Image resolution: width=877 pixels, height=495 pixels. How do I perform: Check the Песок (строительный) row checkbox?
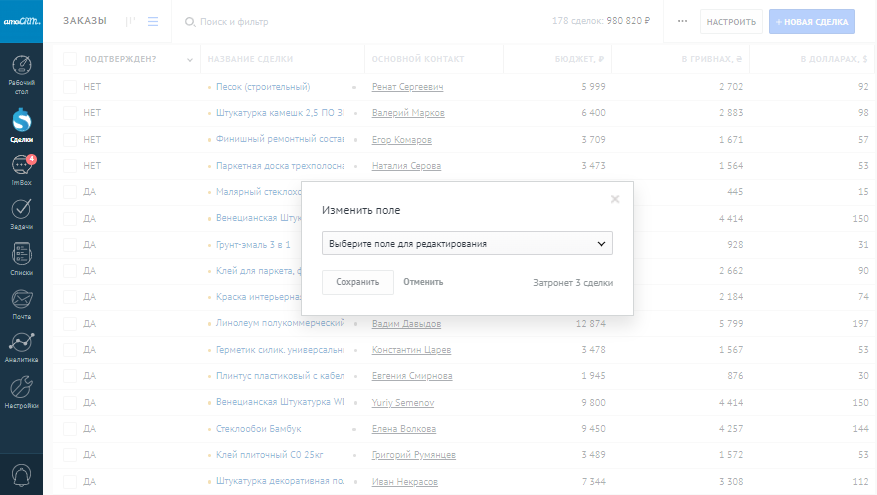(x=70, y=87)
